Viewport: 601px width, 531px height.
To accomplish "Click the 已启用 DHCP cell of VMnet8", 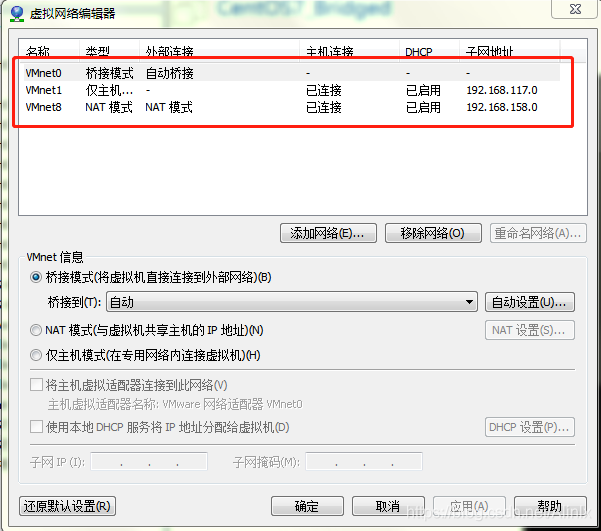I will click(x=423, y=107).
